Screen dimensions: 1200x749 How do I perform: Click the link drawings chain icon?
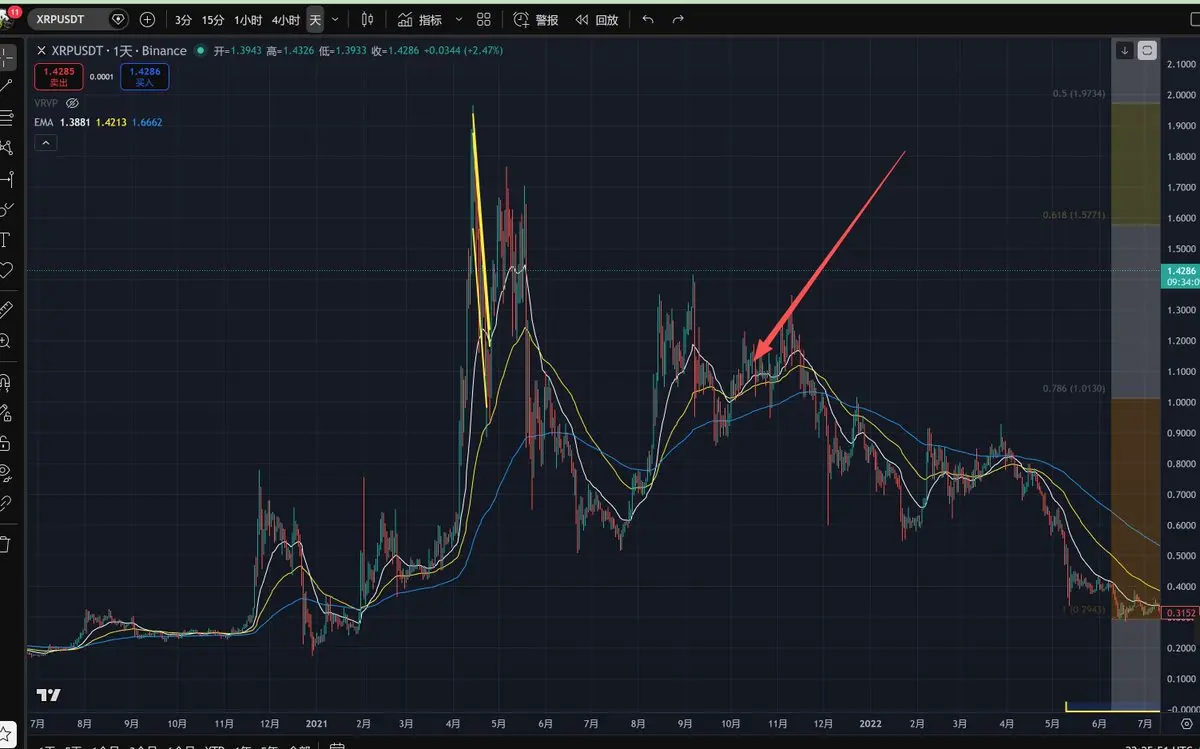pyautogui.click(x=5, y=503)
